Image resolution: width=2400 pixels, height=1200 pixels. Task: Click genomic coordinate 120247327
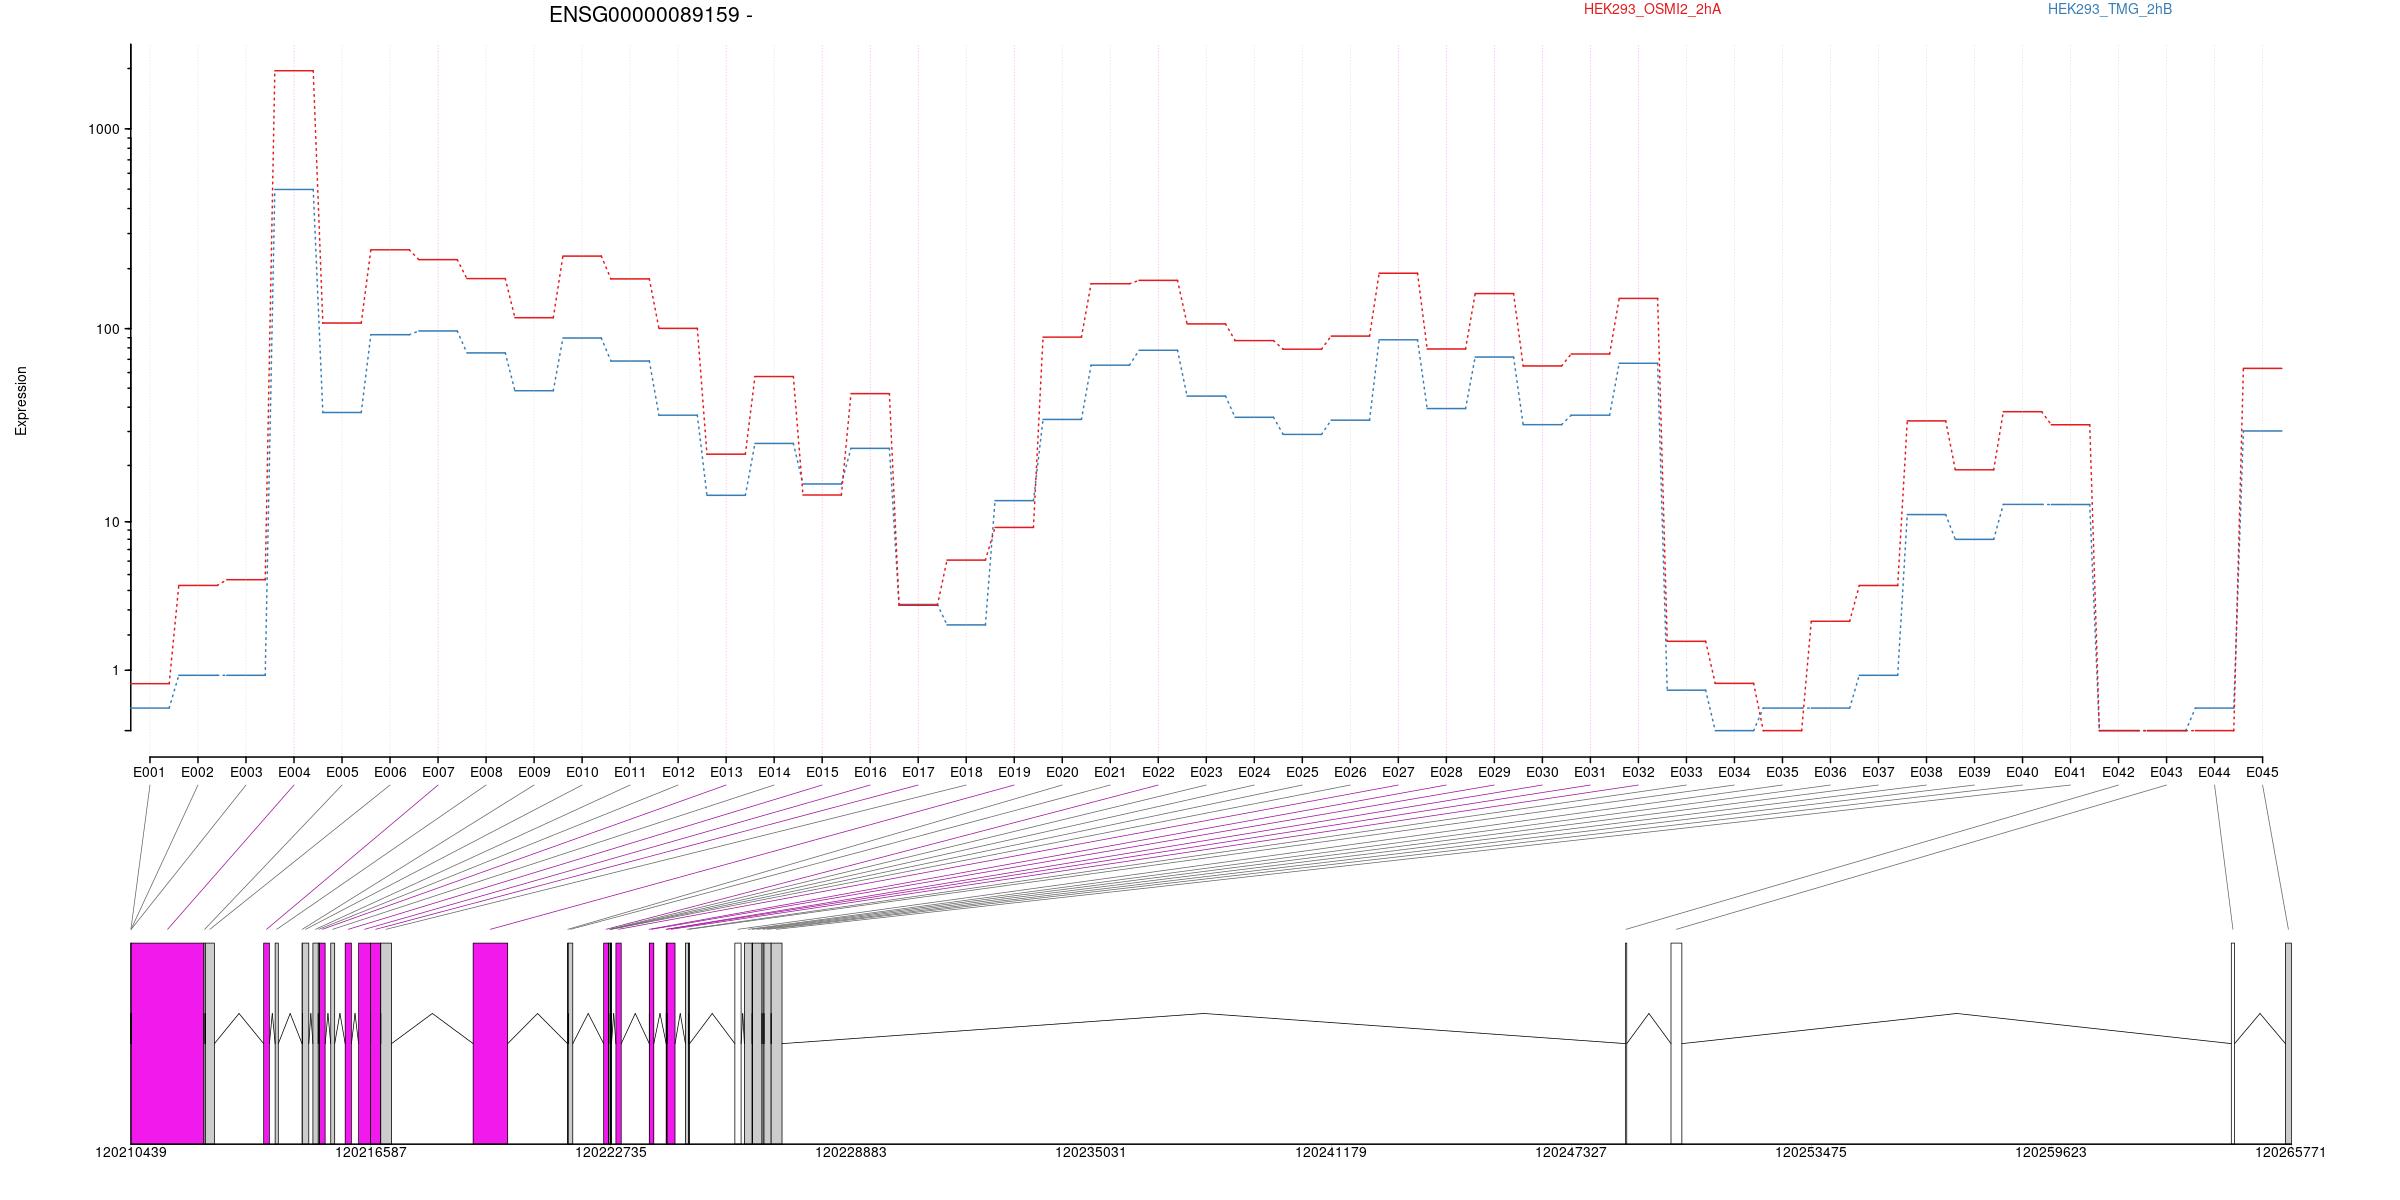(1571, 1152)
